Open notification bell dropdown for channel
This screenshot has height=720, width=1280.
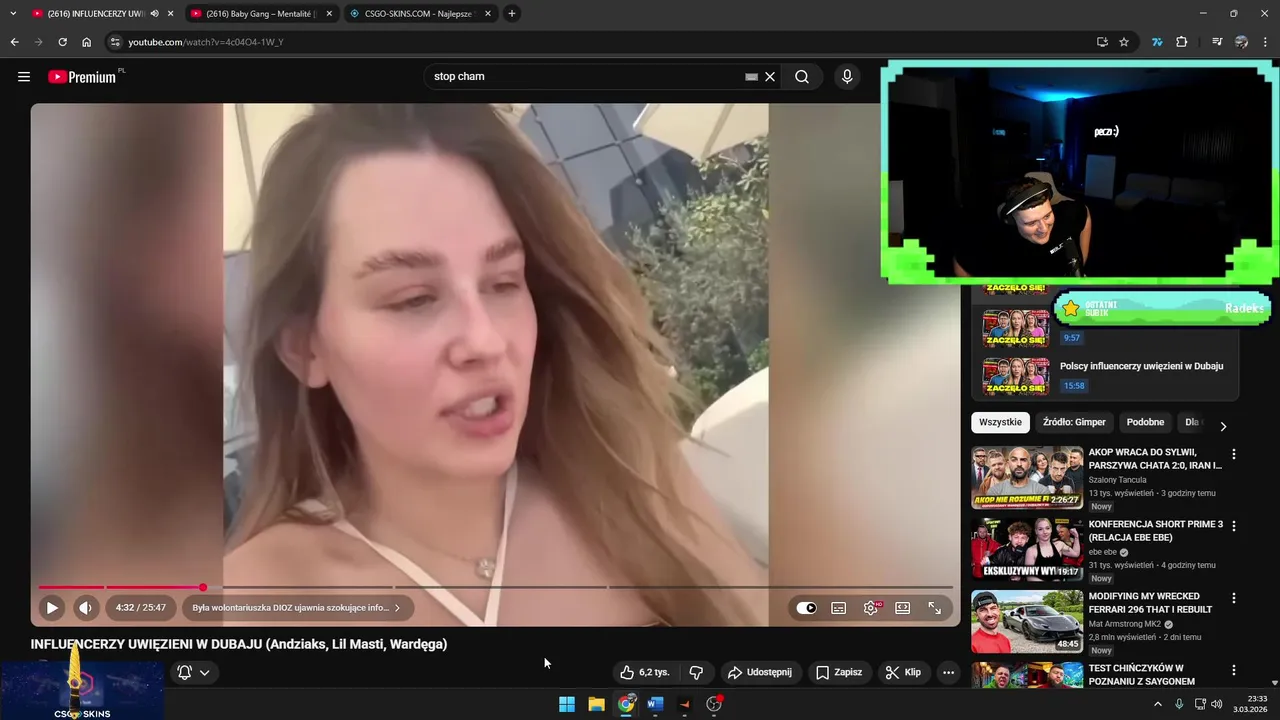[x=194, y=672]
